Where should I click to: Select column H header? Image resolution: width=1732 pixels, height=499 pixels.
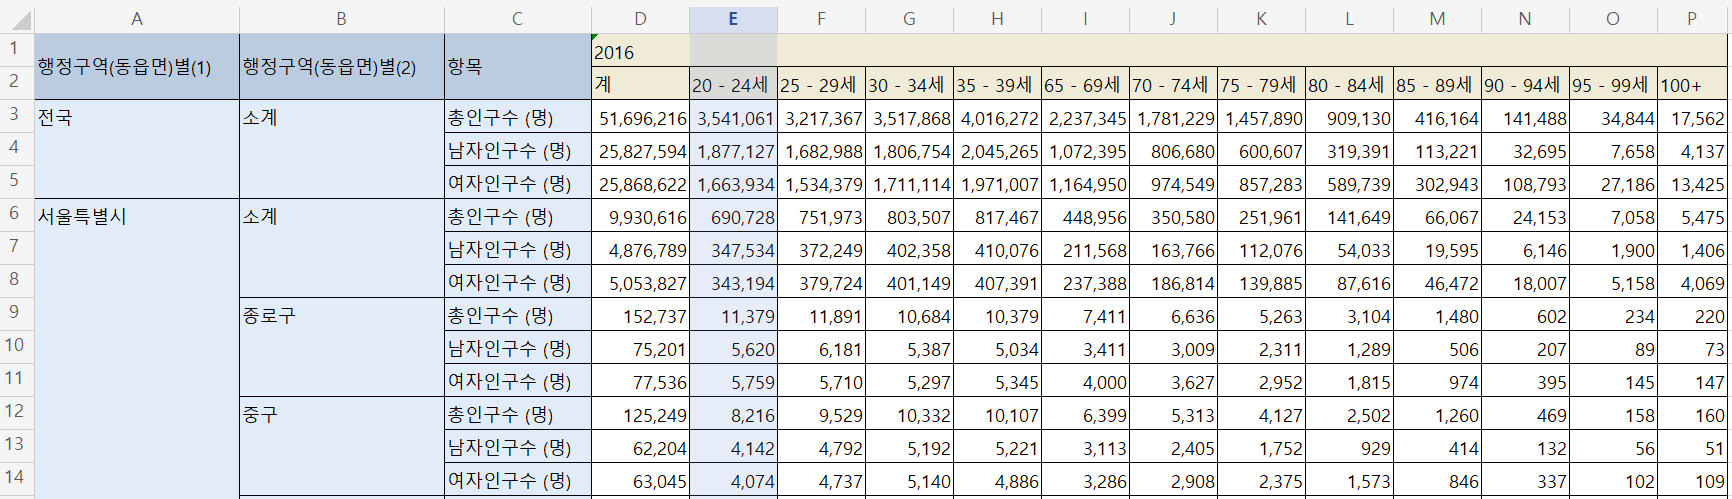(997, 19)
